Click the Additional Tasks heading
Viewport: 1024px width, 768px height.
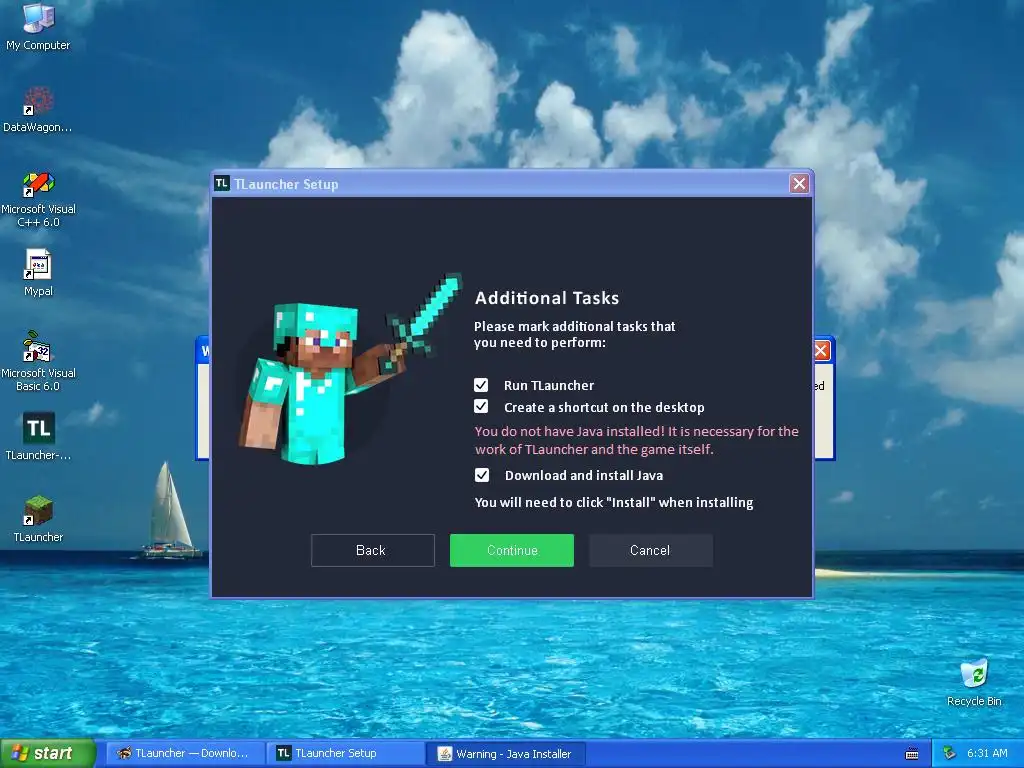point(547,298)
